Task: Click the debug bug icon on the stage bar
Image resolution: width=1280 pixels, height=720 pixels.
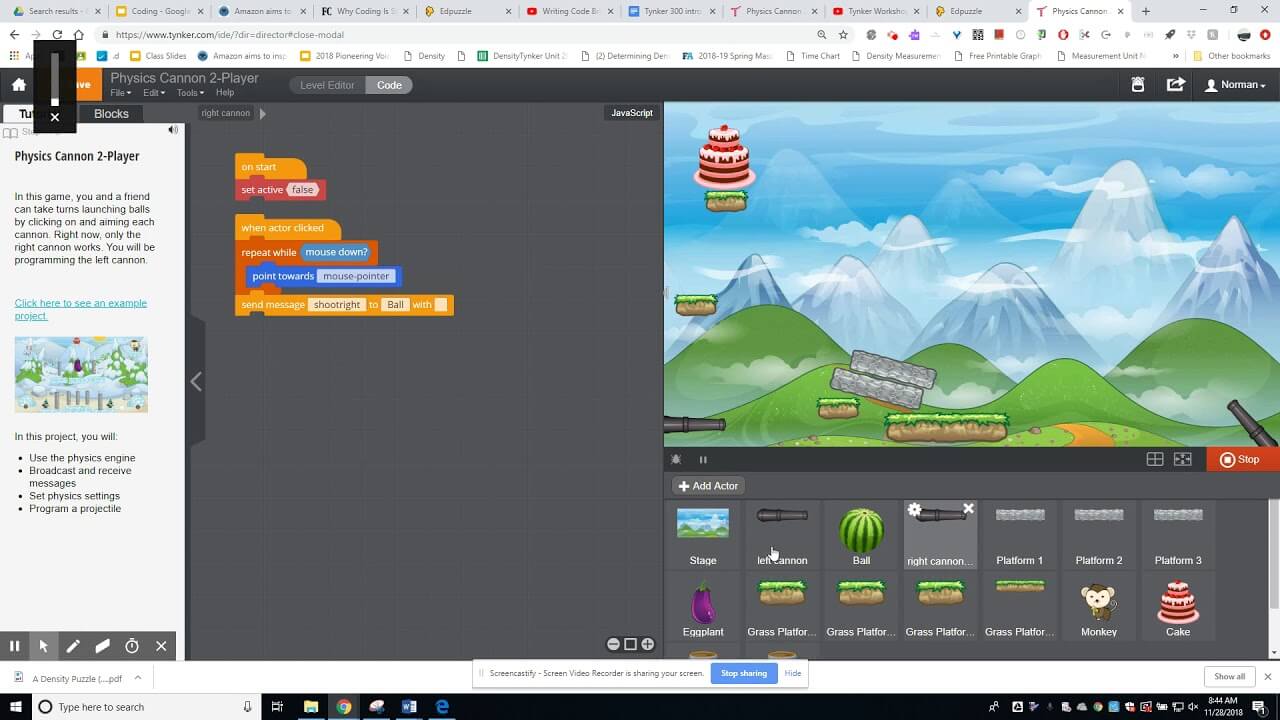Action: (x=676, y=459)
